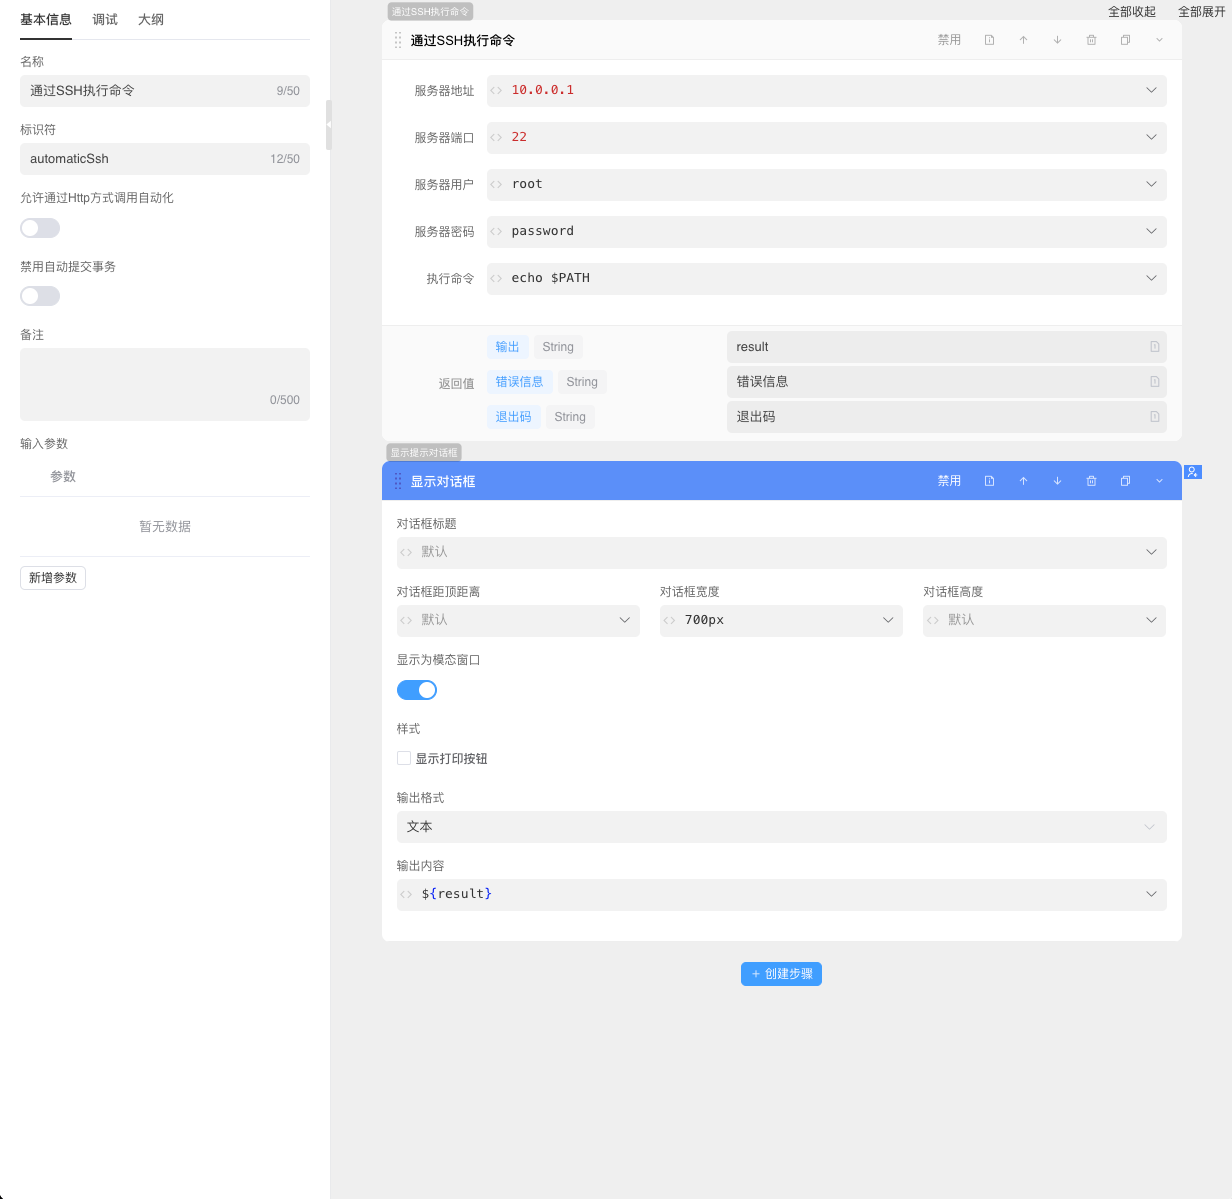The width and height of the screenshot is (1232, 1199).
Task: Collapse the 显示对话框 step panel
Action: pyautogui.click(x=1159, y=481)
